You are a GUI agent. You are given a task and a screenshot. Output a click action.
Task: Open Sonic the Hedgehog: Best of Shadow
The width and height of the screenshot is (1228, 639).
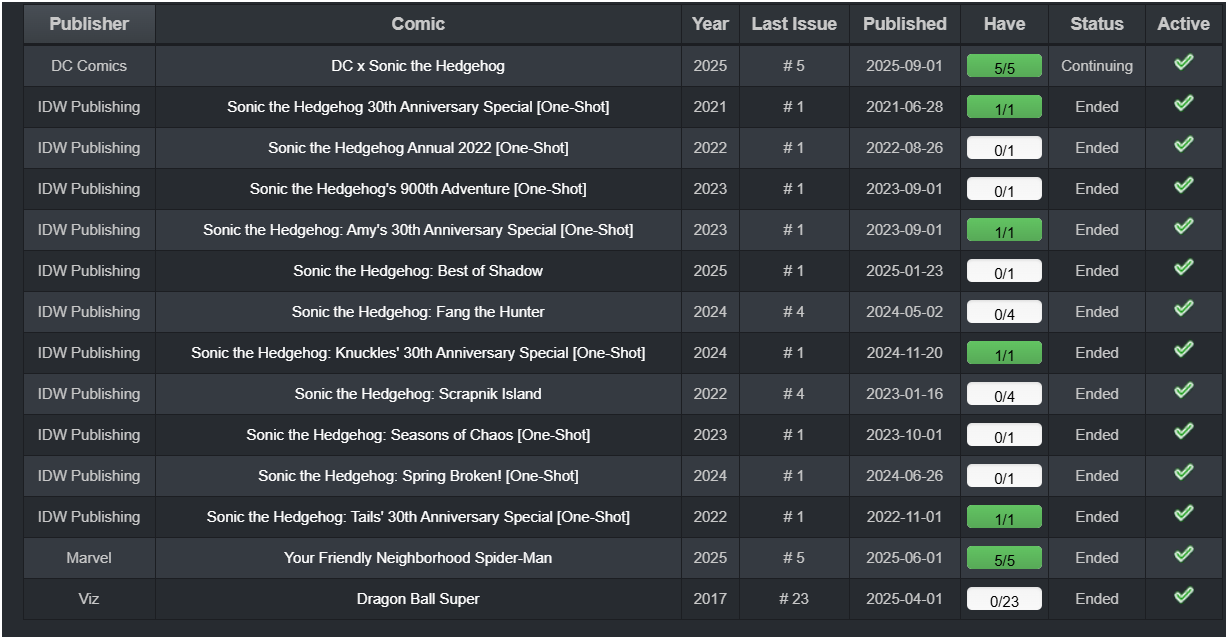(418, 271)
